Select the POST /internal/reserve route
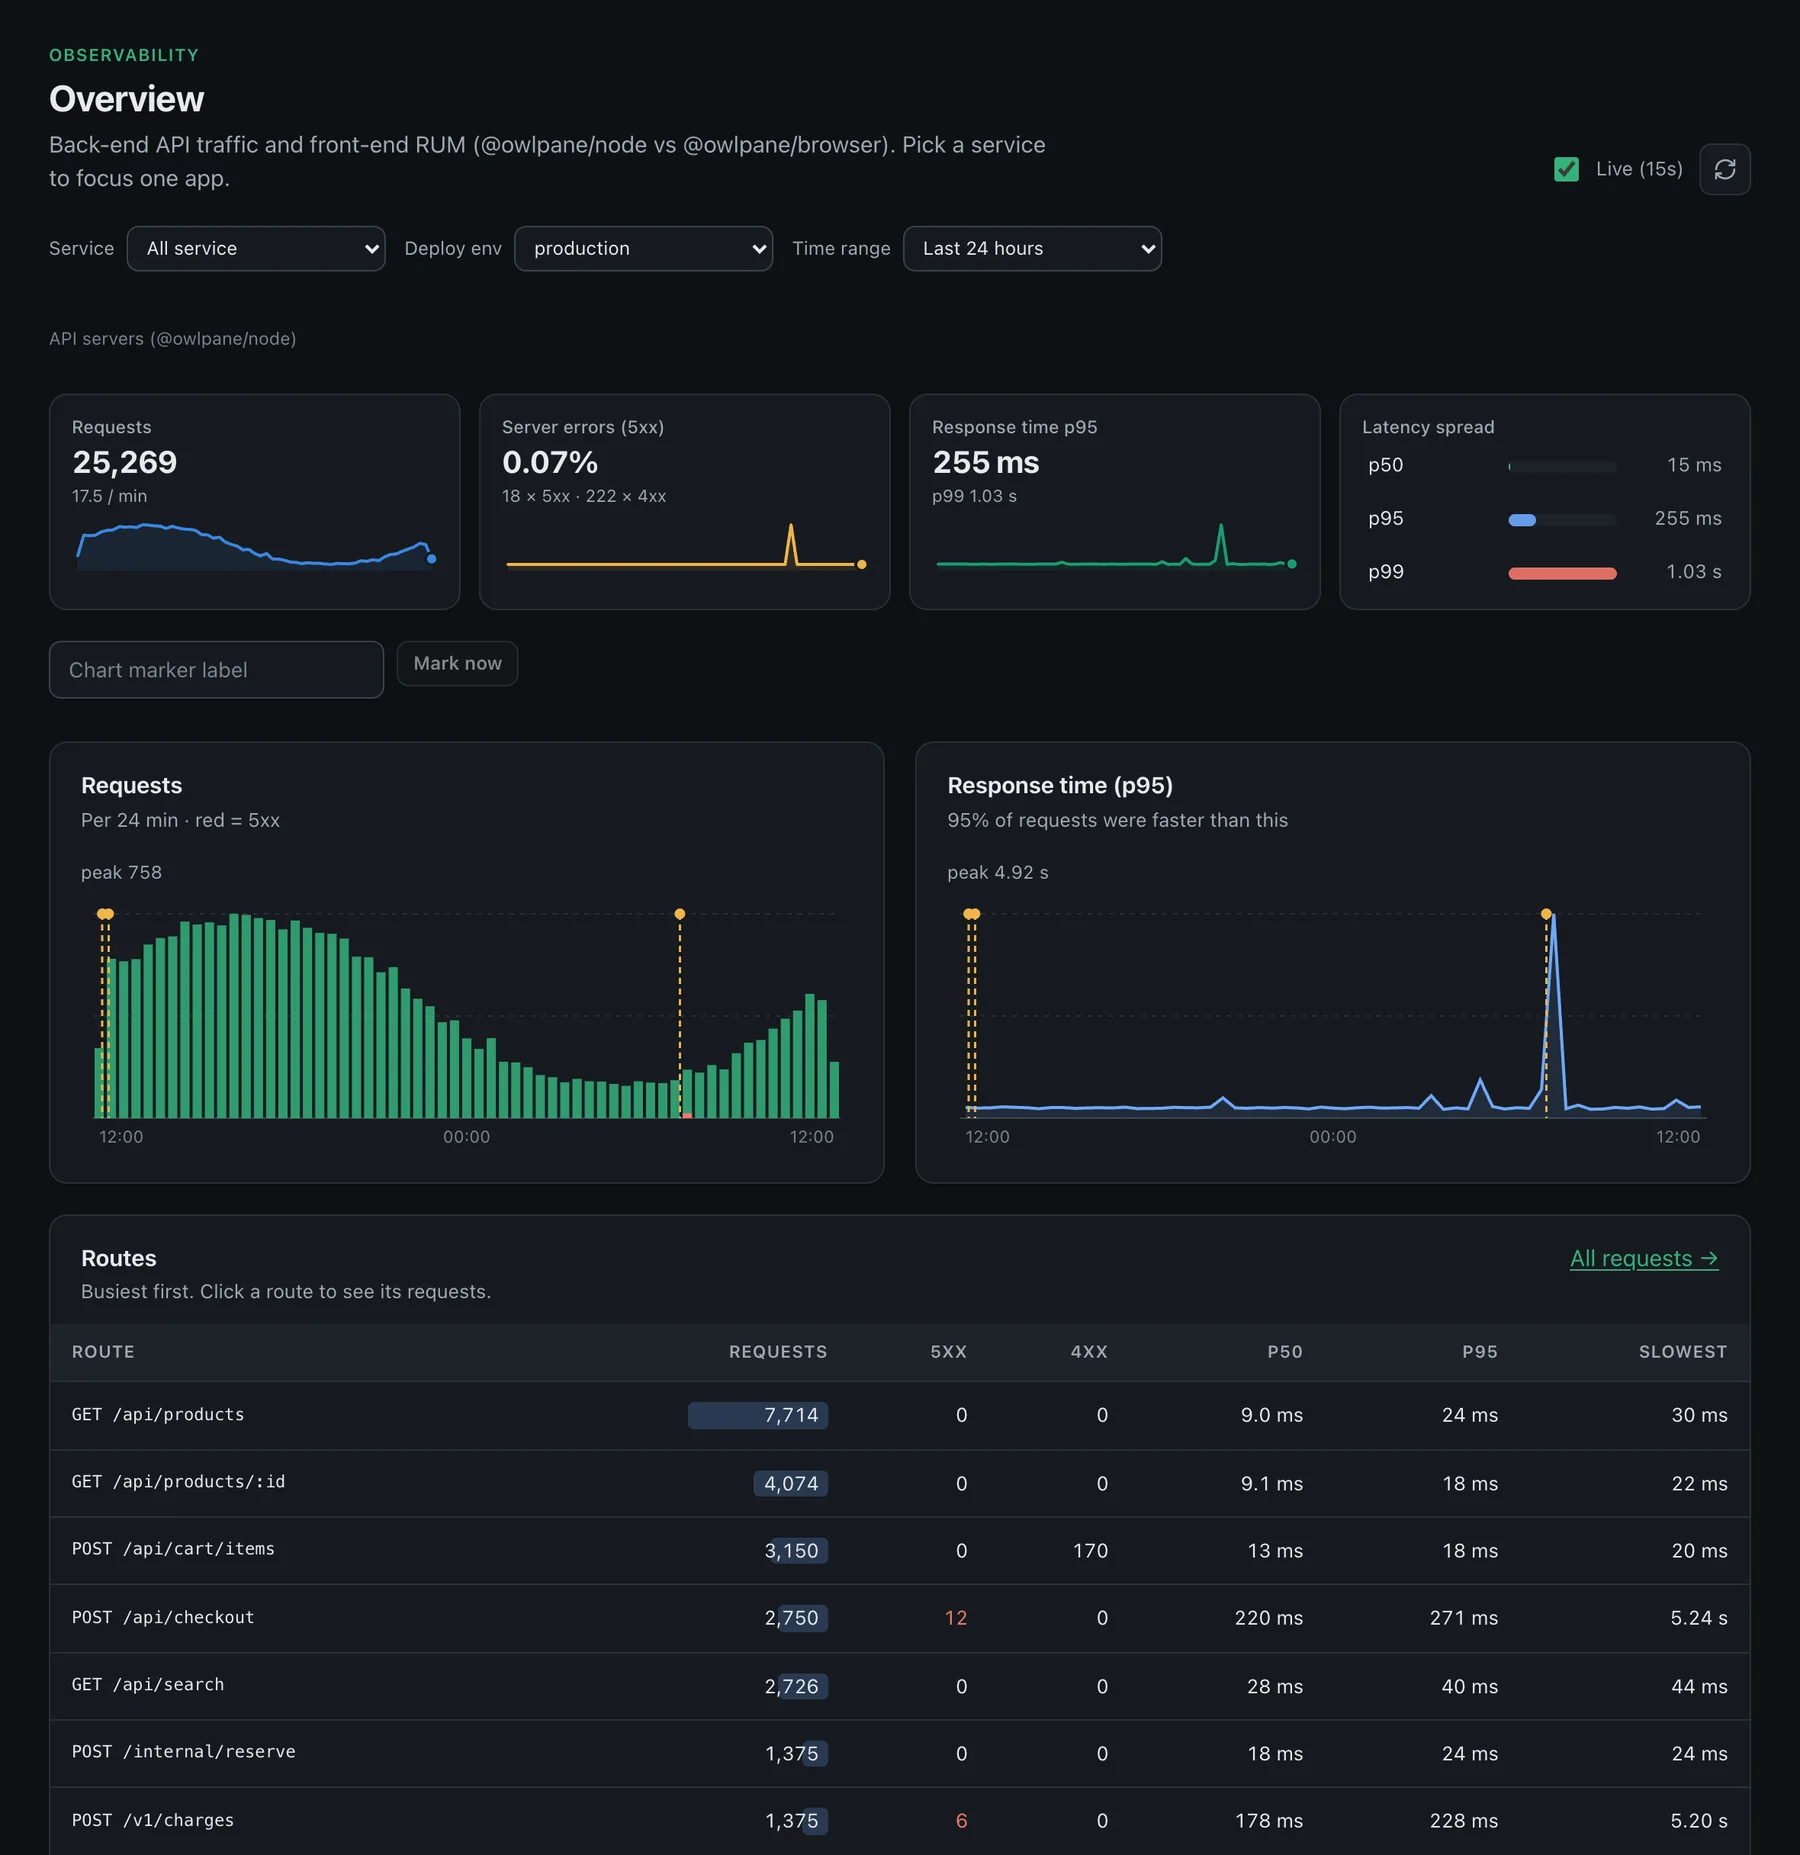Image resolution: width=1800 pixels, height=1855 pixels. 899,1753
